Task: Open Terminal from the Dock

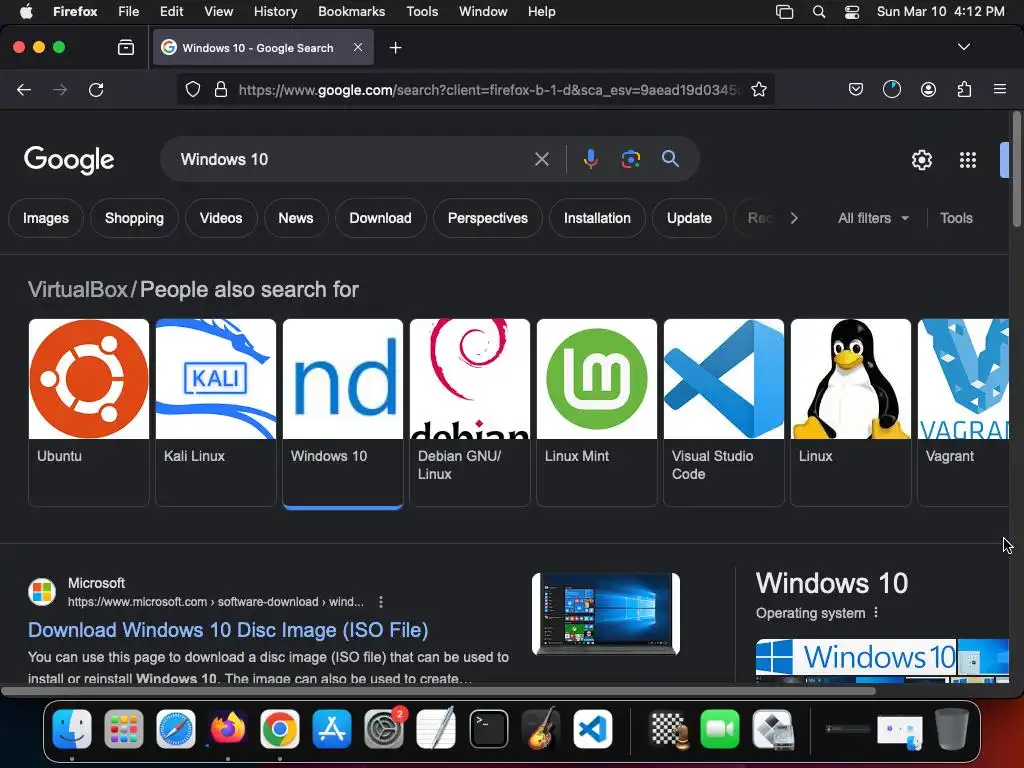Action: coord(488,729)
